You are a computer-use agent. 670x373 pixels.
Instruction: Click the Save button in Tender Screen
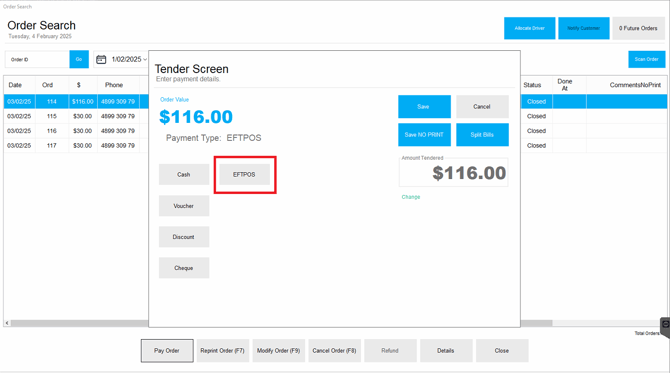point(424,106)
